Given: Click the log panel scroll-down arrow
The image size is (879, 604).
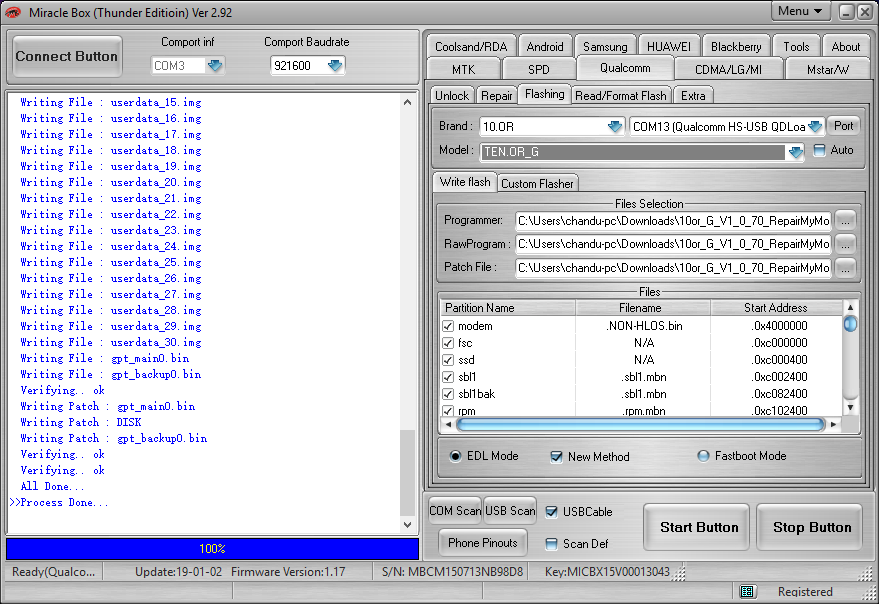Looking at the screenshot, I should pos(408,525).
